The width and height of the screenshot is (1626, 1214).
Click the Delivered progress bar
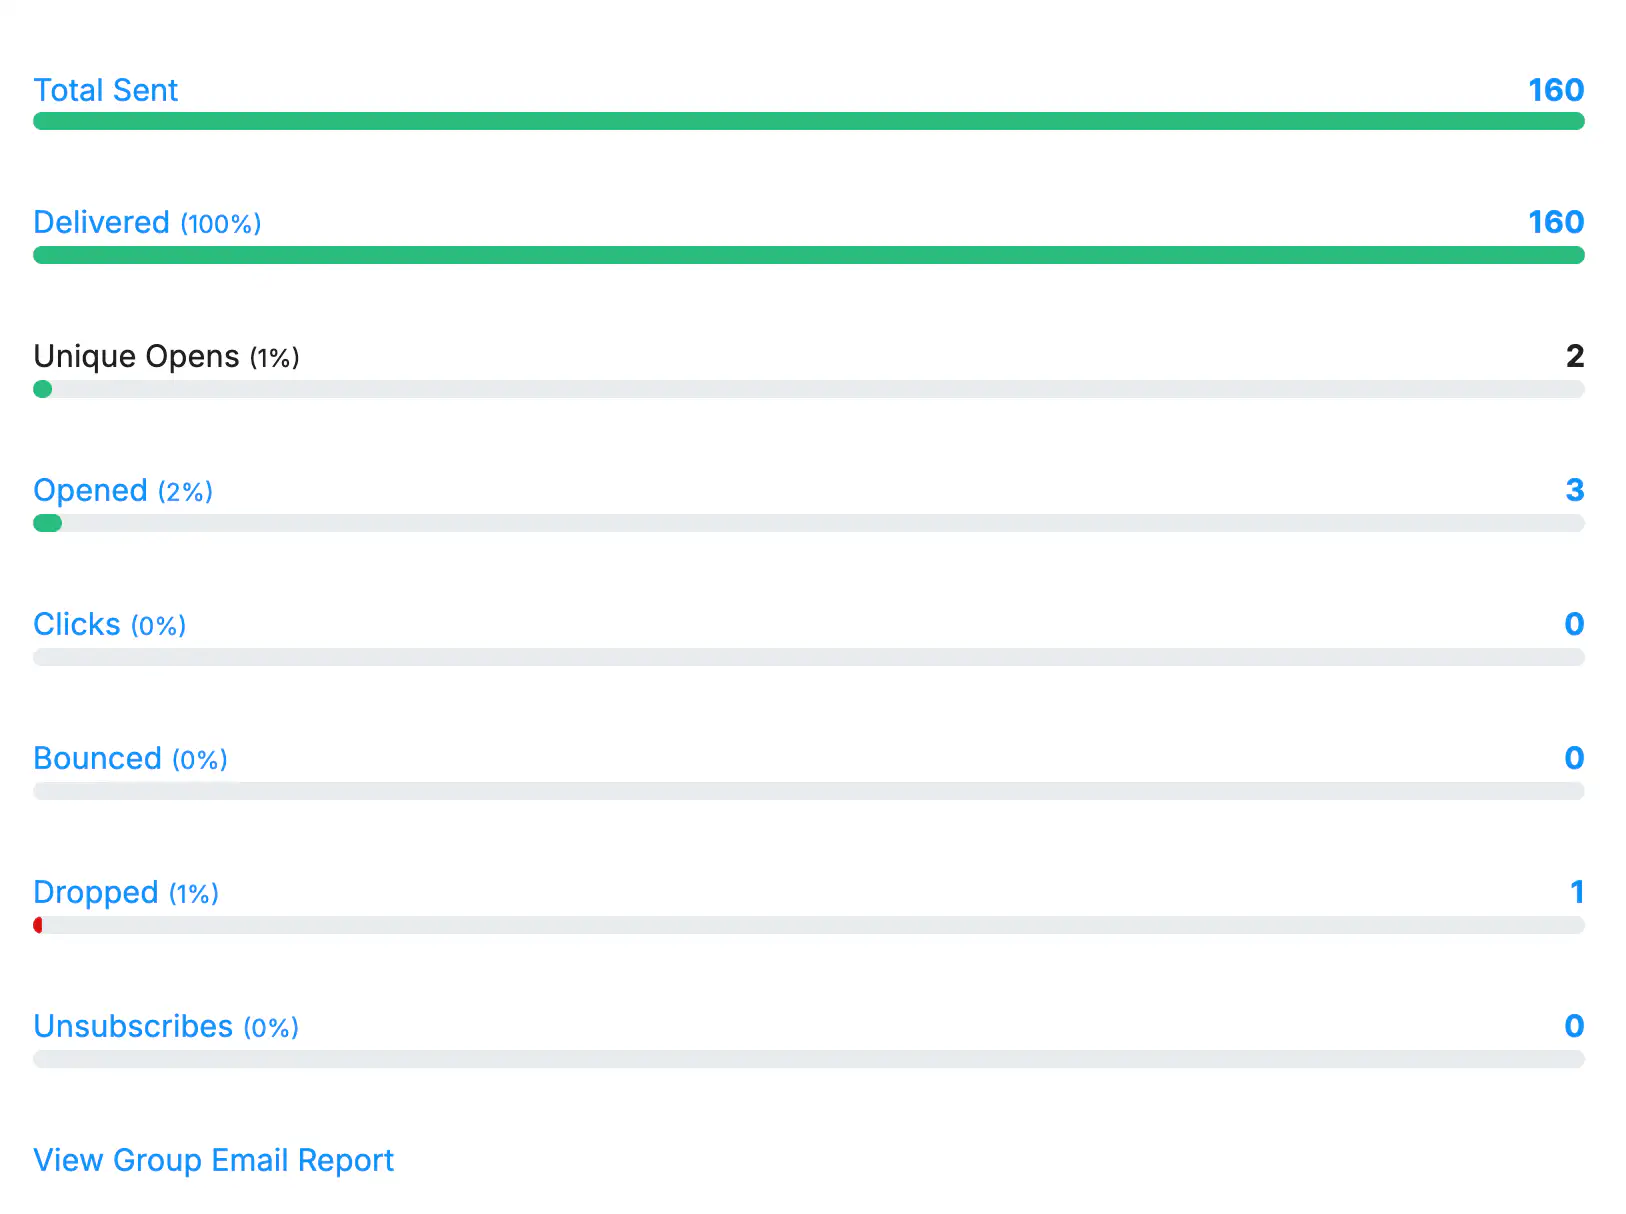(808, 255)
